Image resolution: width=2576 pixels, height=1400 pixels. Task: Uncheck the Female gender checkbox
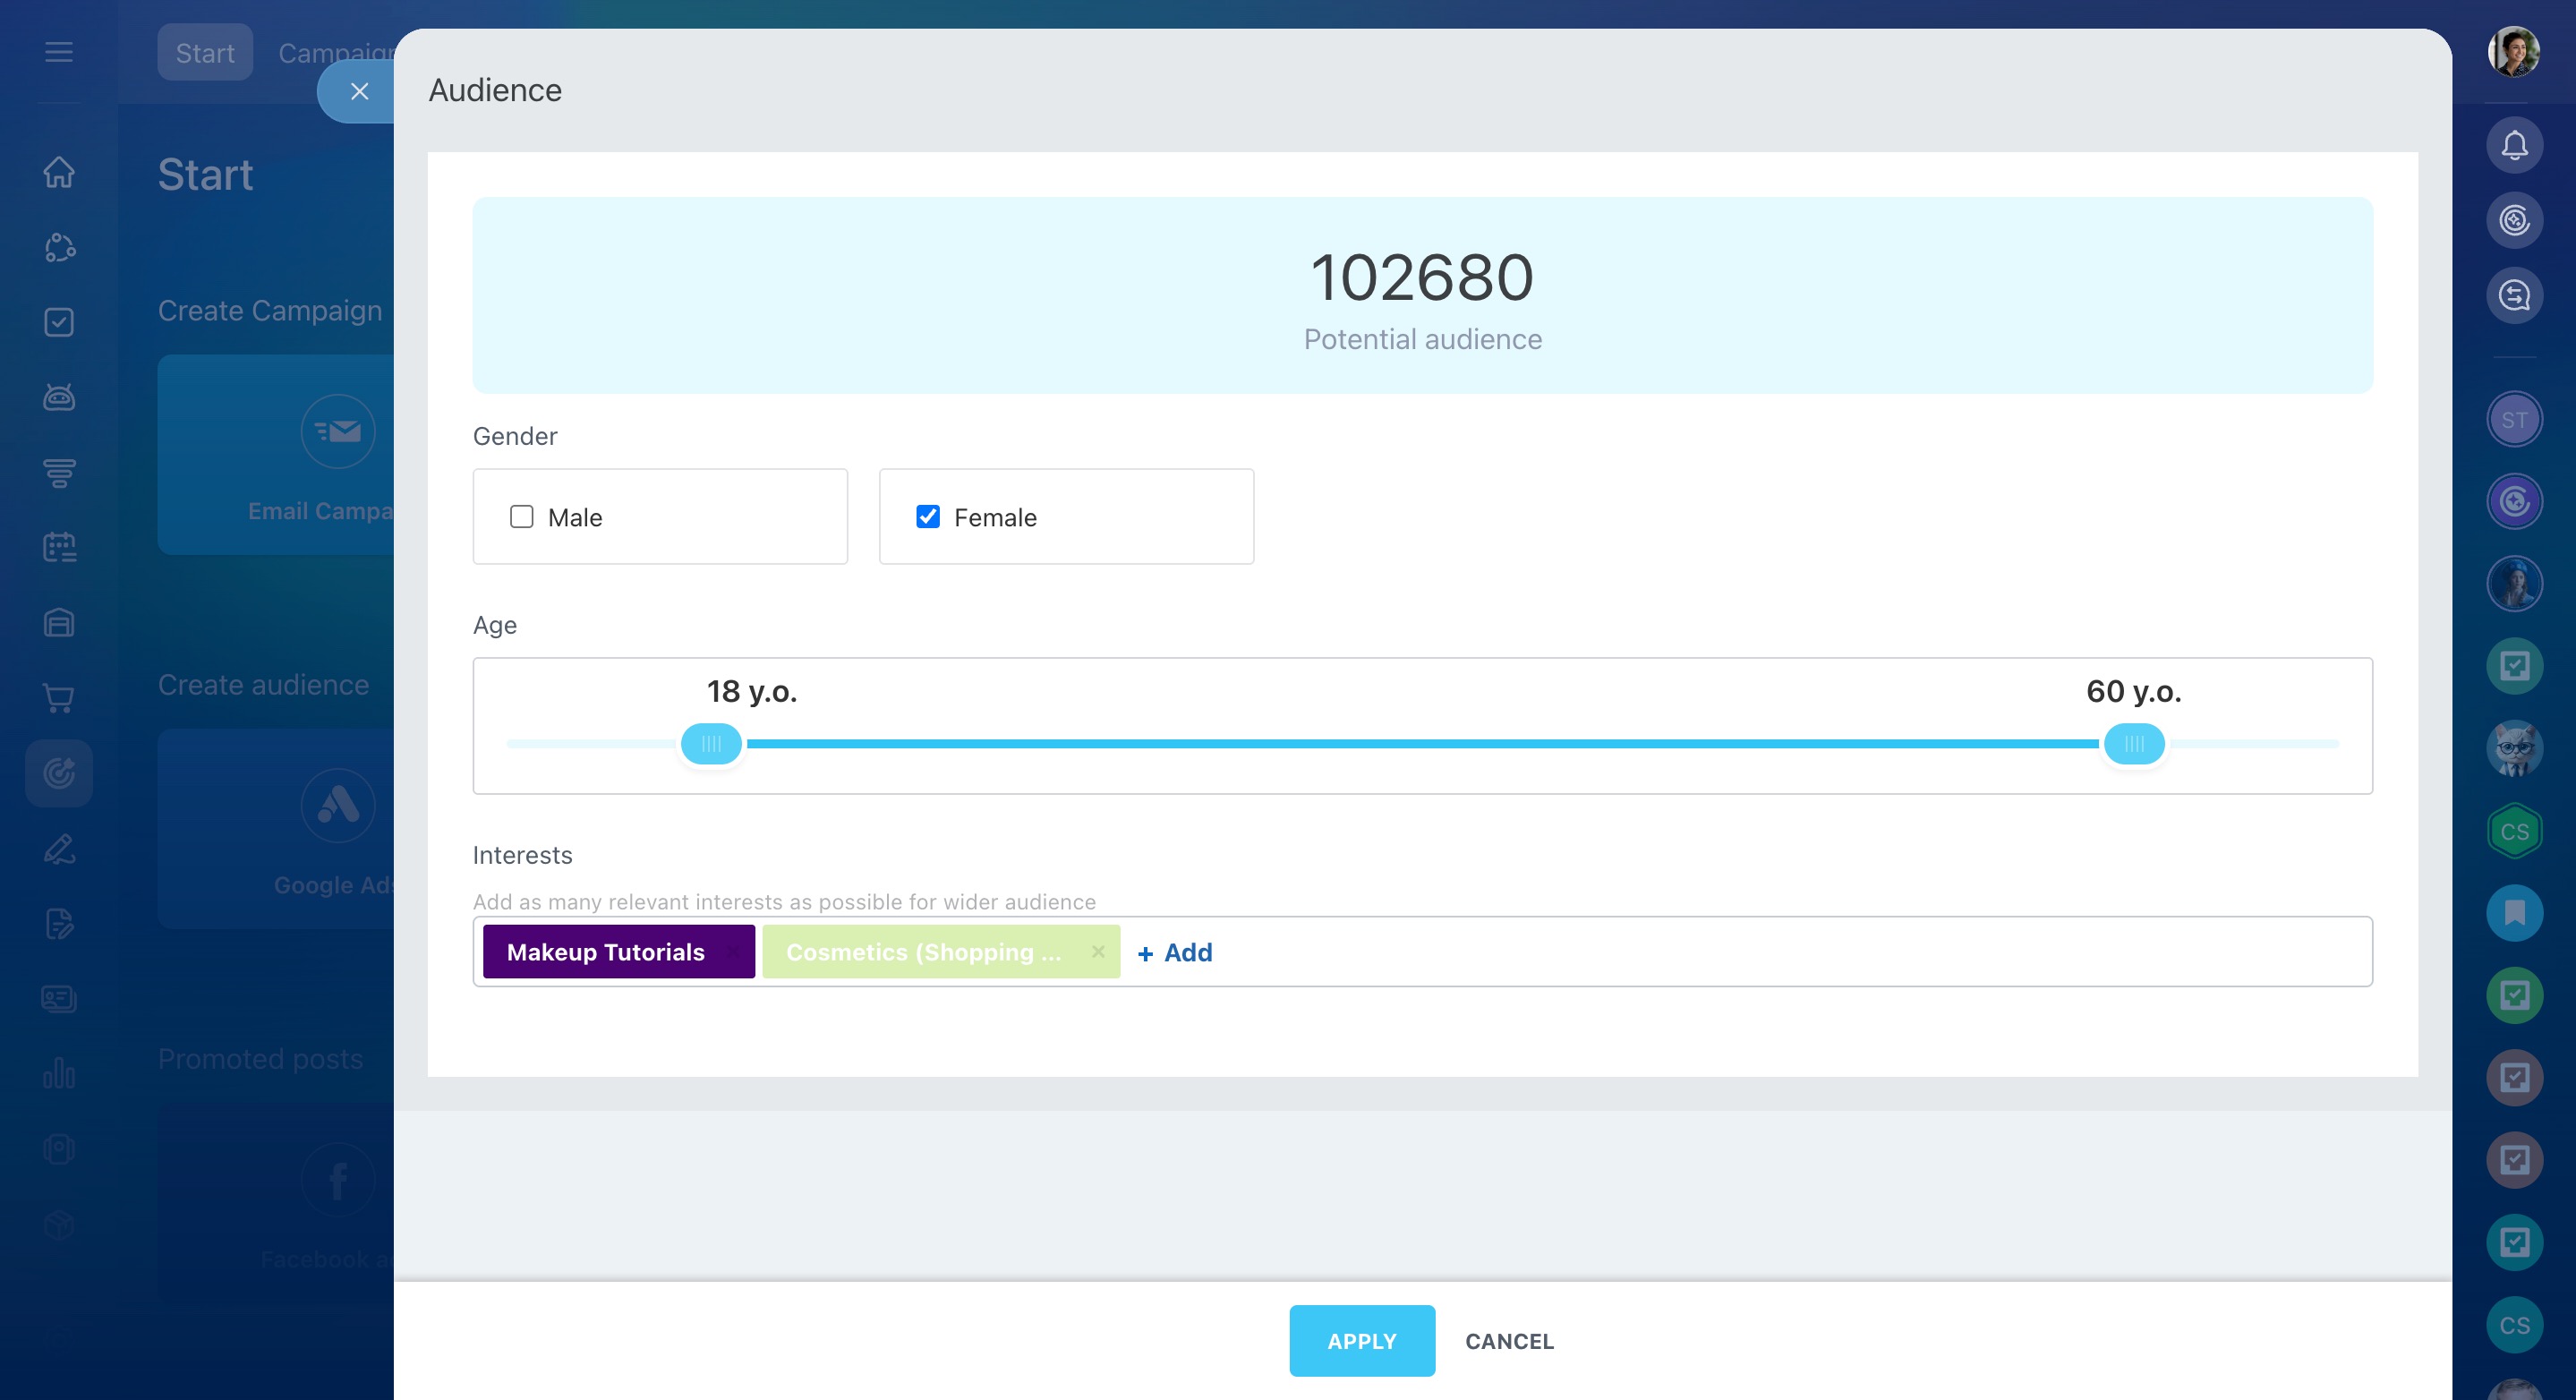click(x=928, y=517)
